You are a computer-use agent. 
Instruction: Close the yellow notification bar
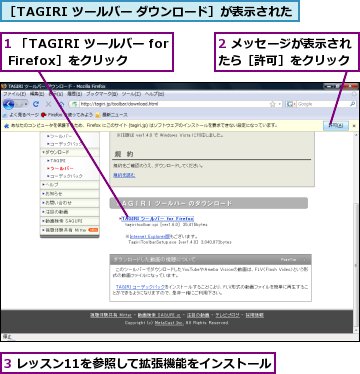tap(354, 126)
